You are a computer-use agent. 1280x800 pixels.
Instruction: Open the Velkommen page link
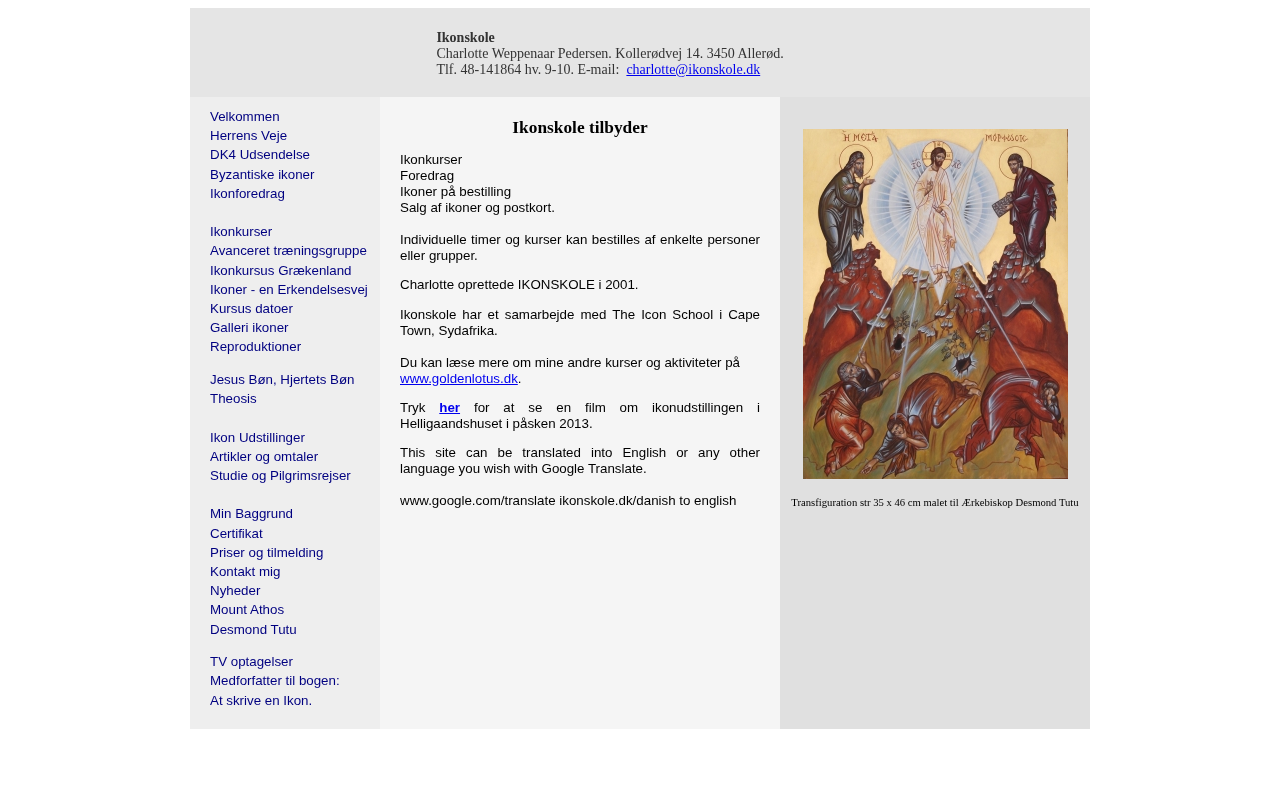(245, 117)
